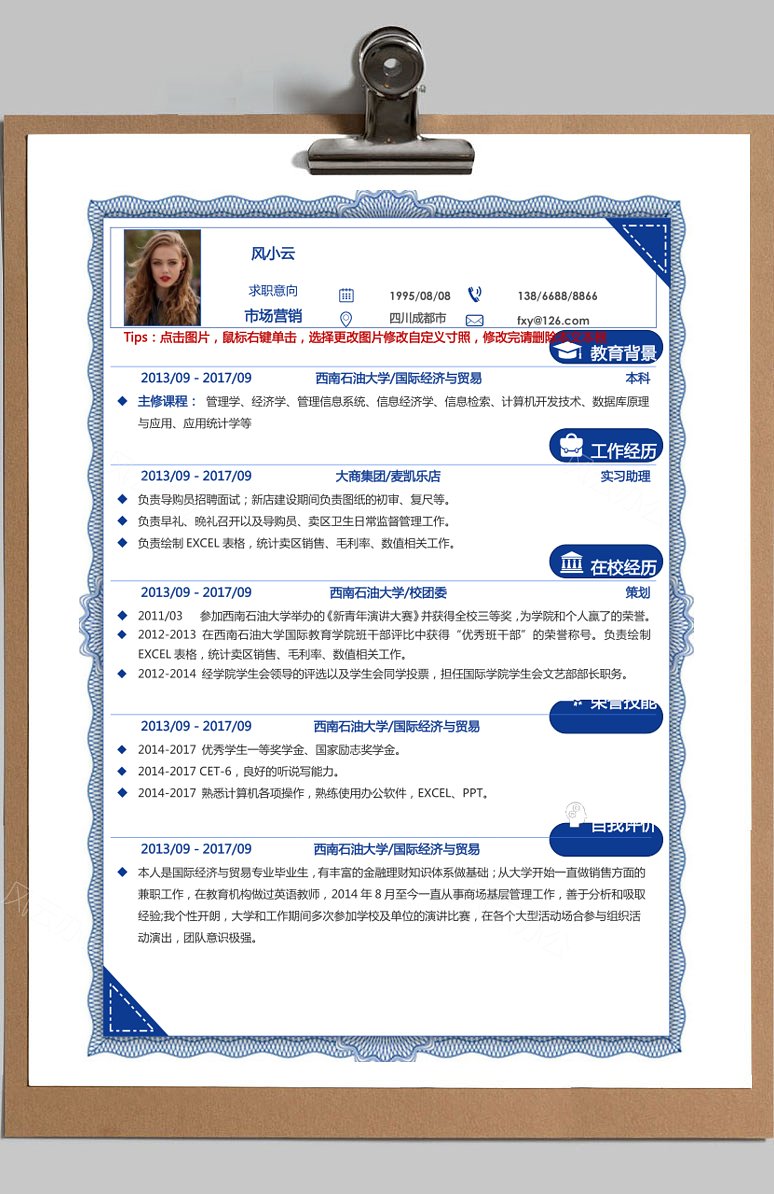Click 2014-2017 优秀学生一等奖学金 line

tap(270, 750)
